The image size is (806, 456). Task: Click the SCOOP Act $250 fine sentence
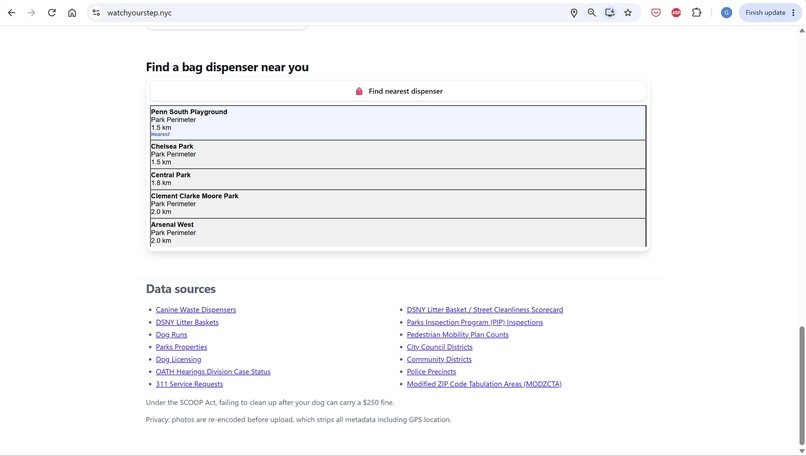pos(270,403)
